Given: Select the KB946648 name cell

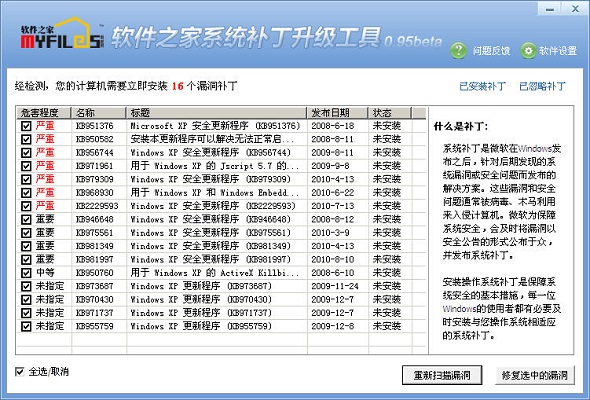Looking at the screenshot, I should [x=94, y=219].
